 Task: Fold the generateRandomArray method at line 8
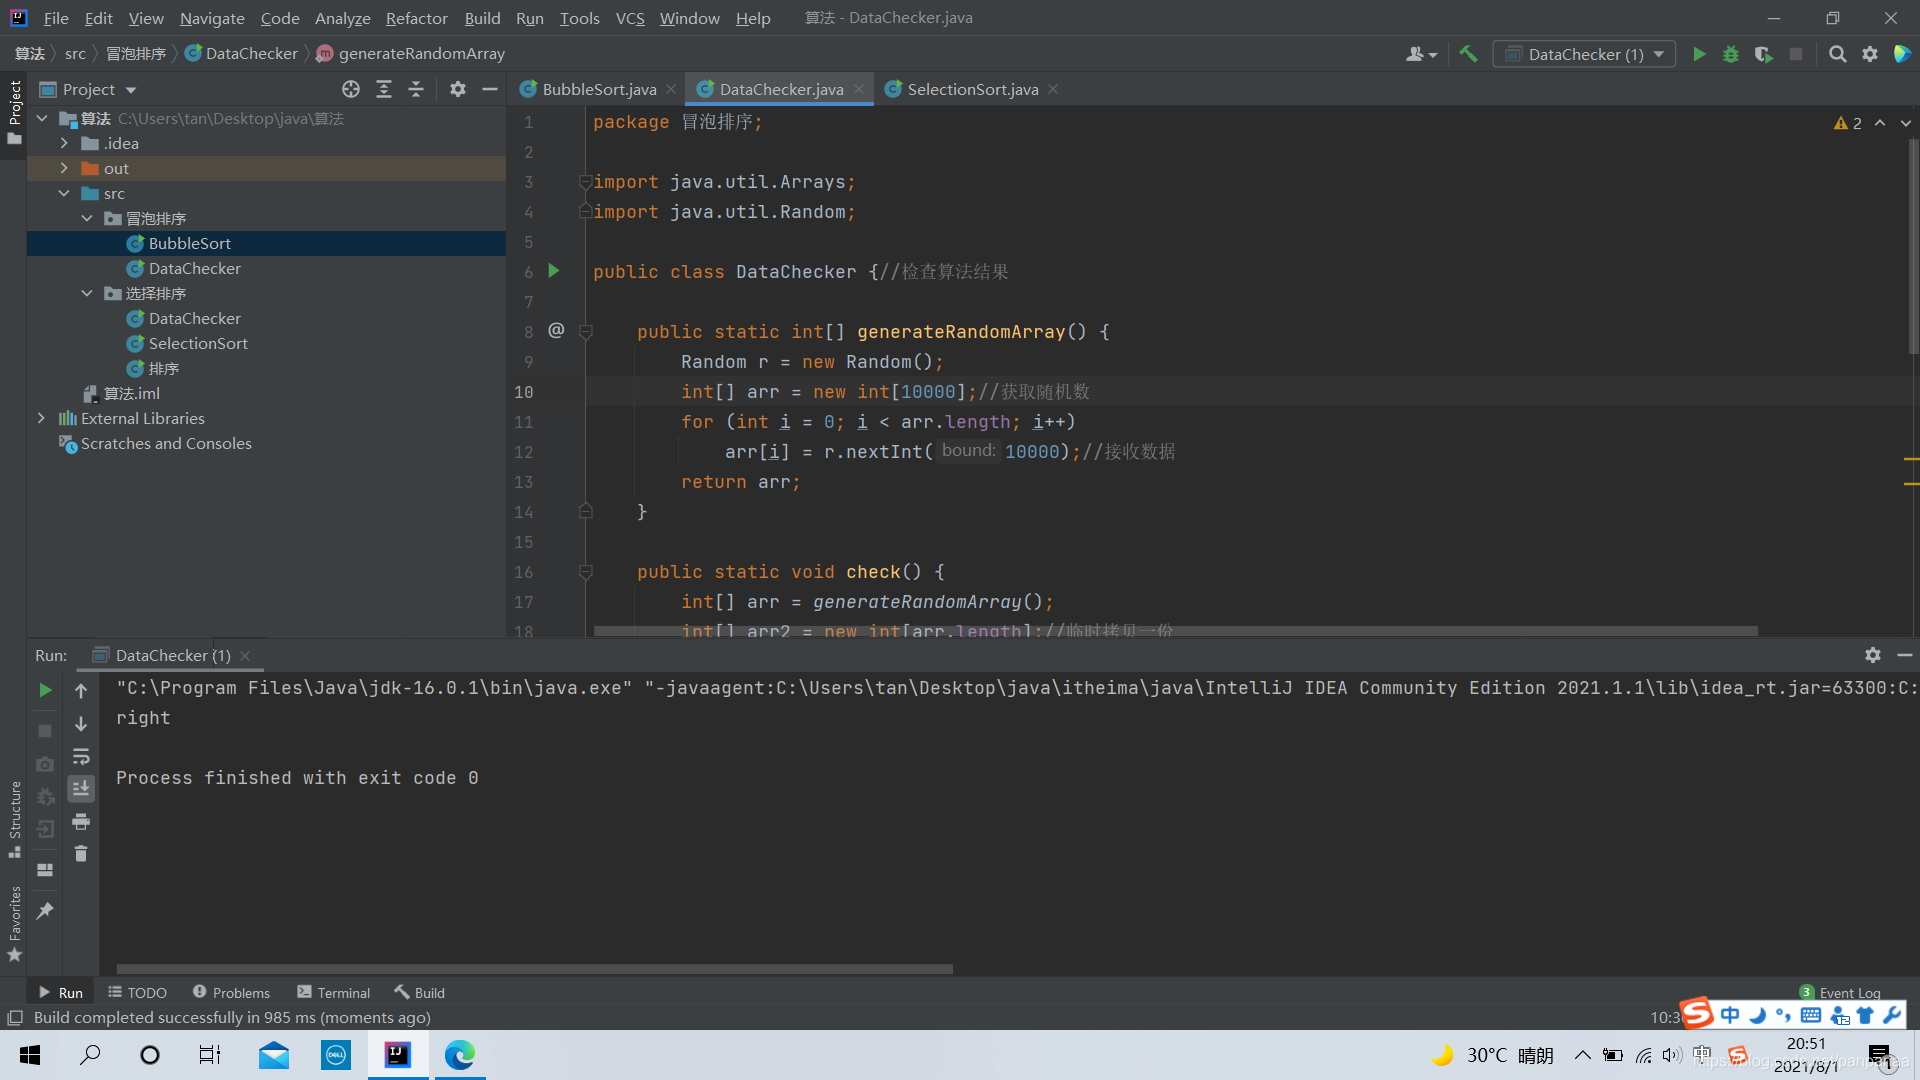(586, 332)
